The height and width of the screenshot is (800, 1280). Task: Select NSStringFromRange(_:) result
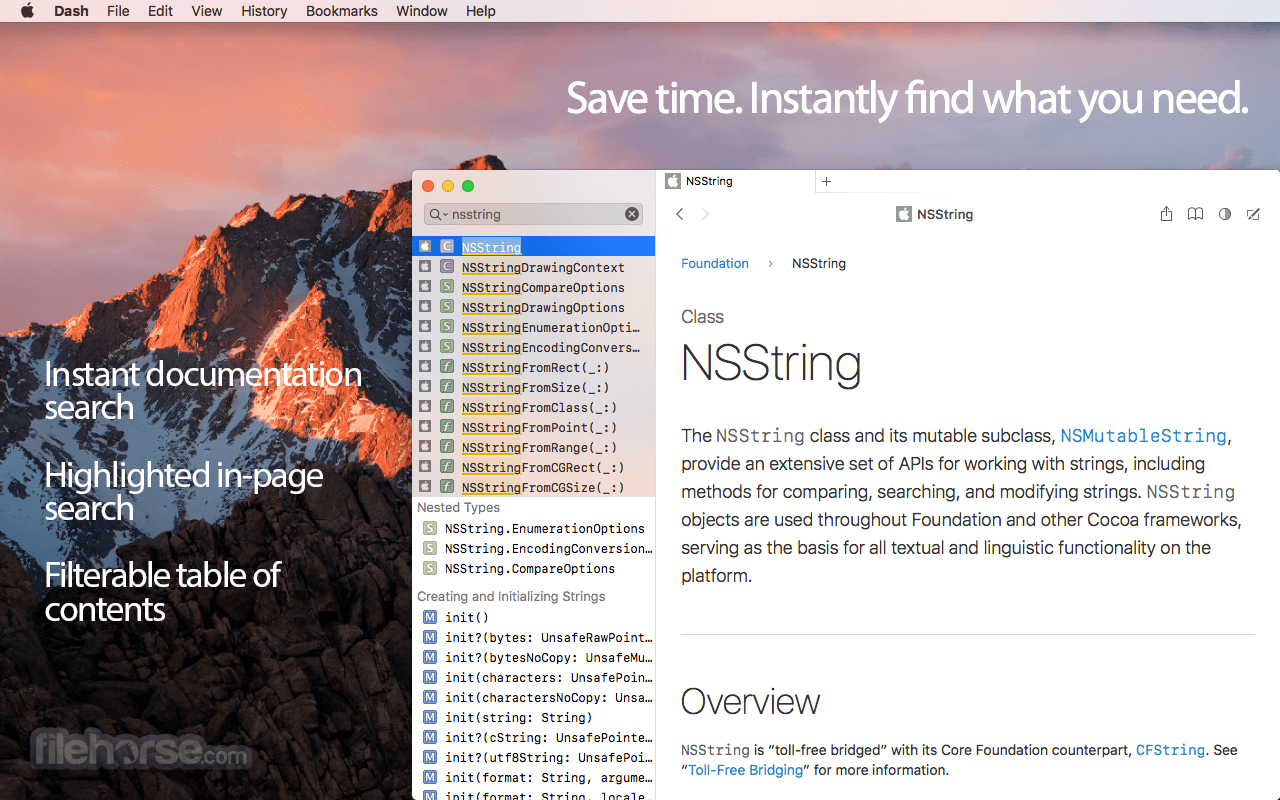pyautogui.click(x=534, y=447)
